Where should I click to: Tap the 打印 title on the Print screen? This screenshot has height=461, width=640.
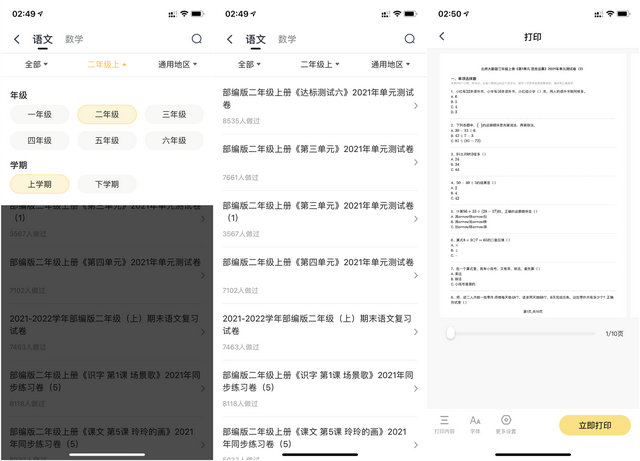(533, 37)
